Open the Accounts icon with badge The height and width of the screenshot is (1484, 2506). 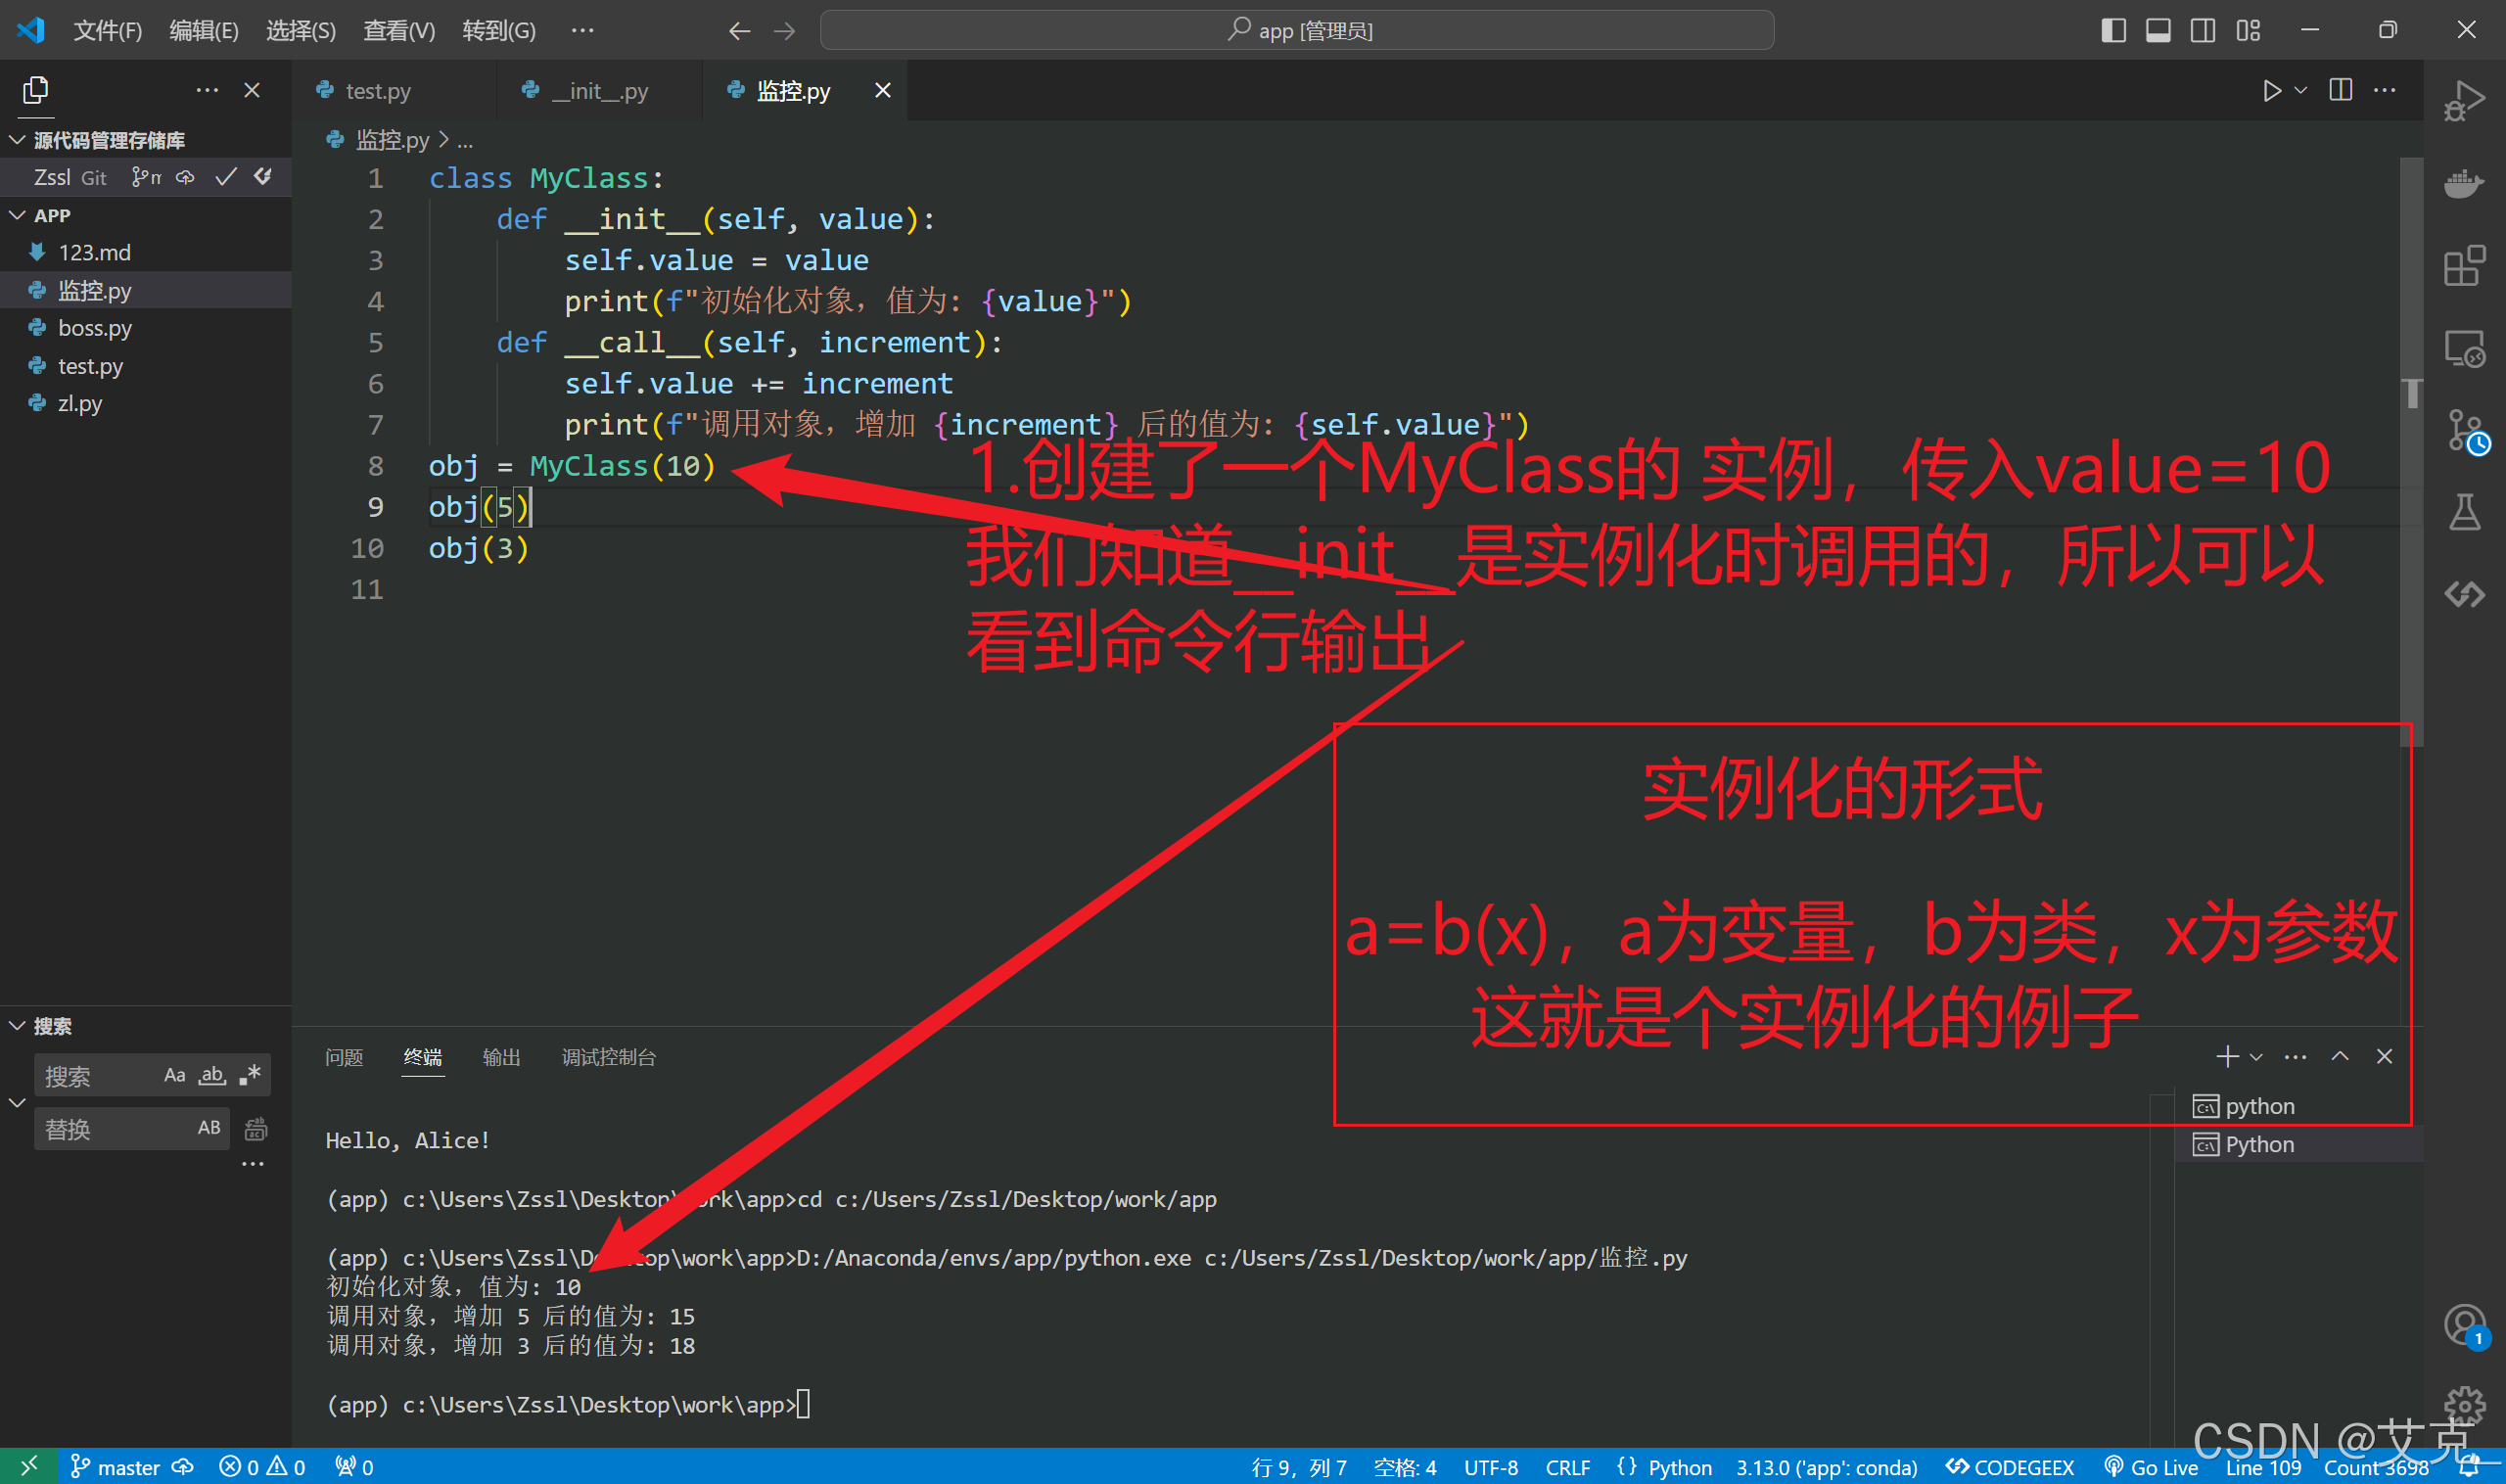pyautogui.click(x=2464, y=1326)
